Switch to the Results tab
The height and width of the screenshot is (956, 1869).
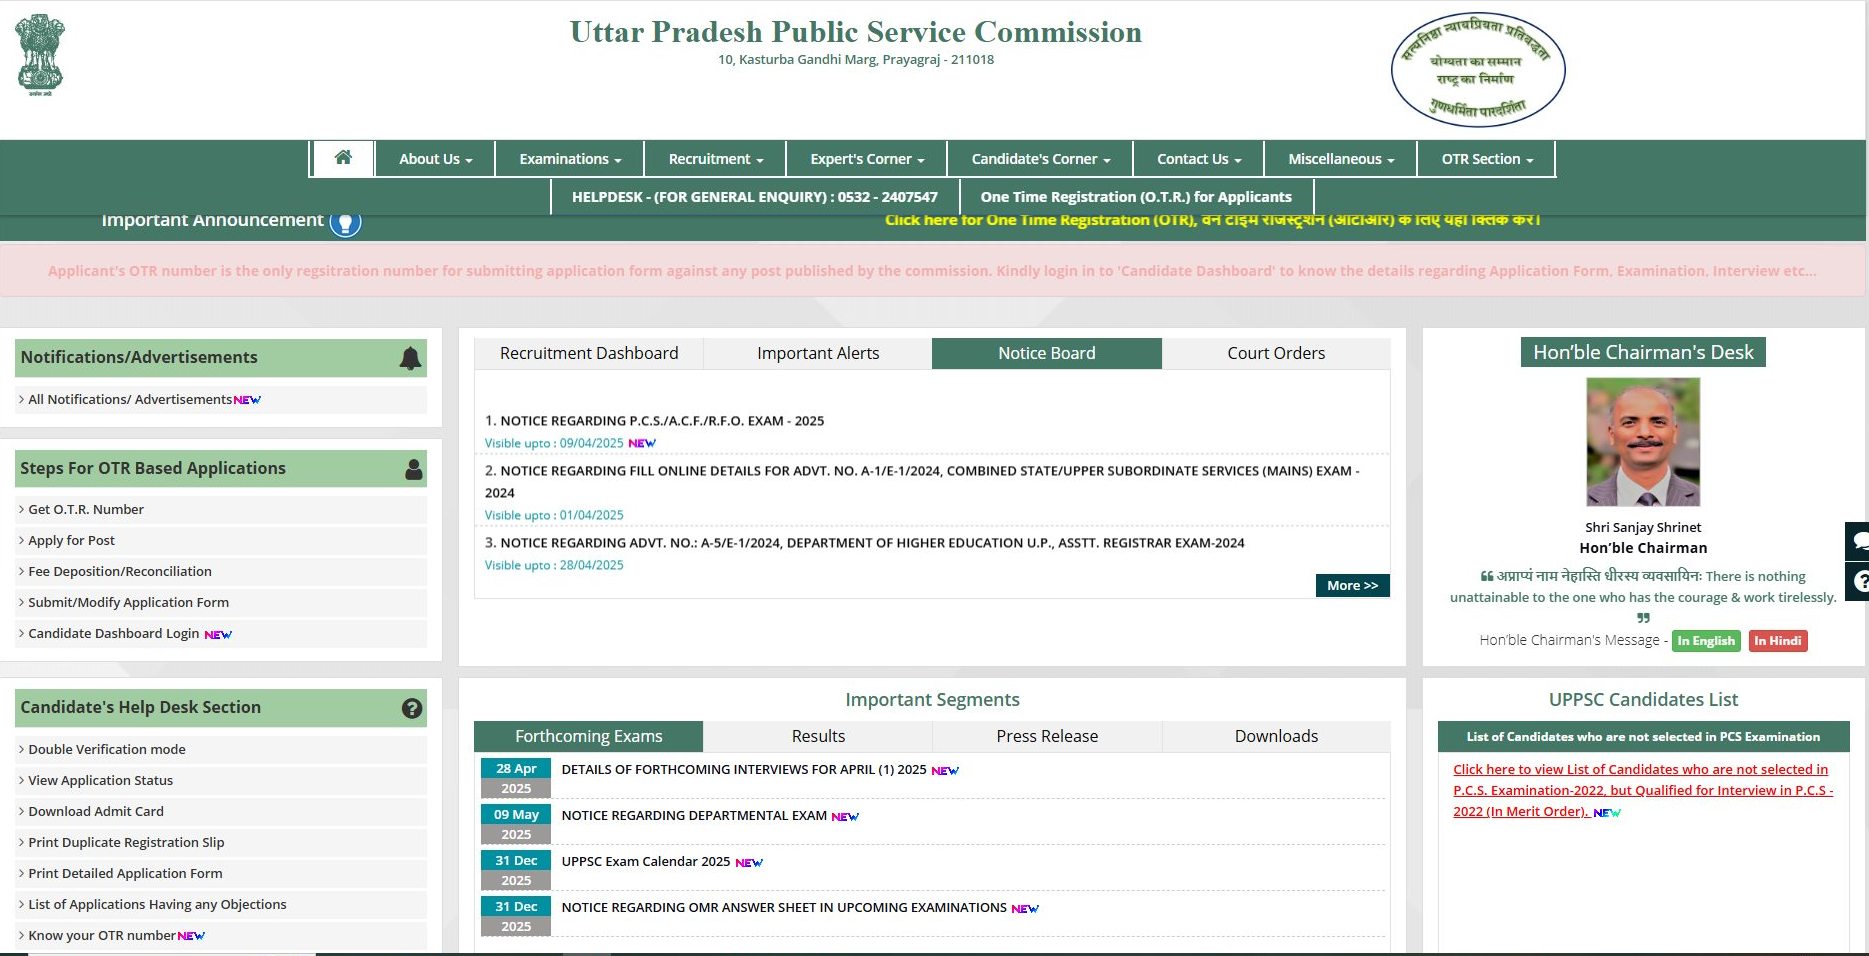[x=818, y=736]
